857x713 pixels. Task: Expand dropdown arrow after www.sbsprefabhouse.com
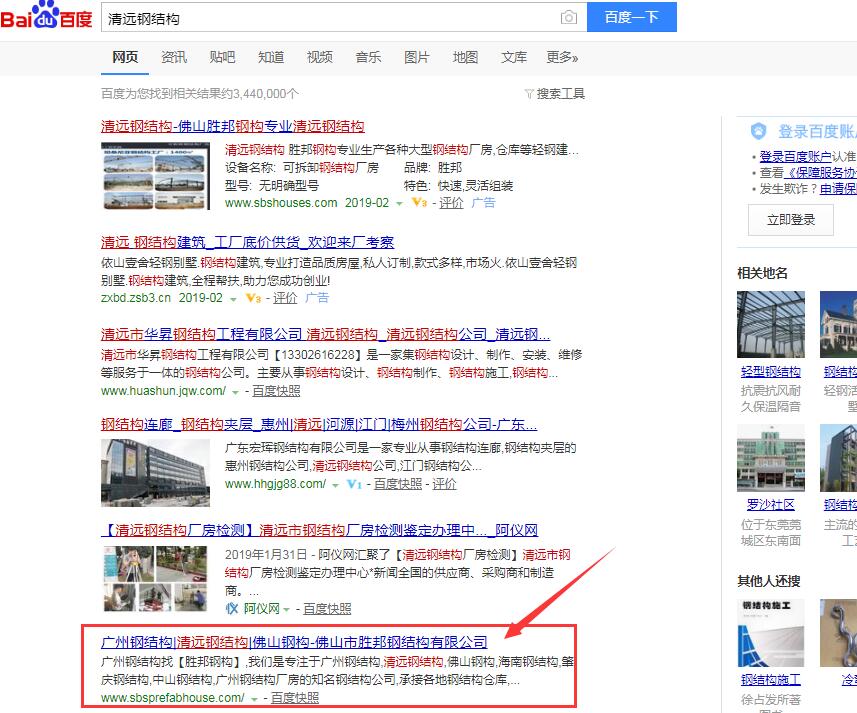(x=254, y=698)
